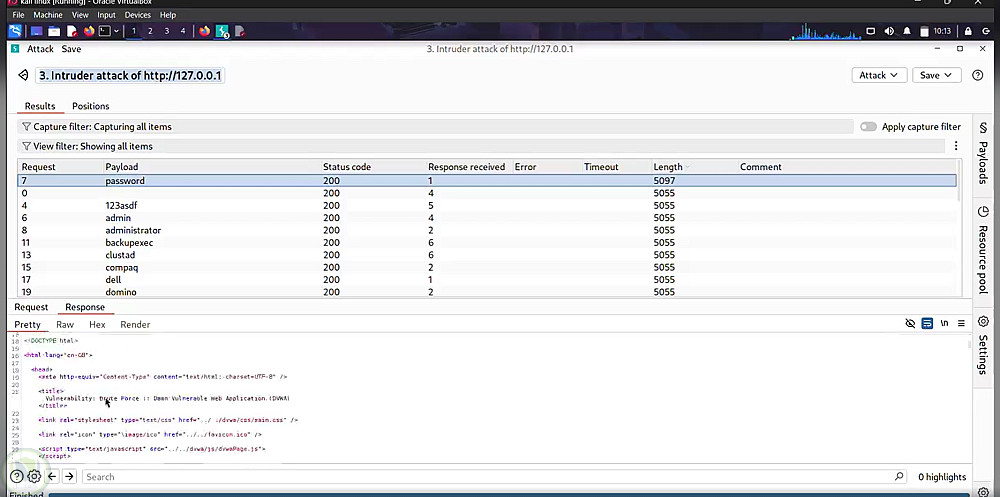Viewport: 1000px width, 497px height.
Task: Open the file manager panel icon
Action: click(x=54, y=31)
